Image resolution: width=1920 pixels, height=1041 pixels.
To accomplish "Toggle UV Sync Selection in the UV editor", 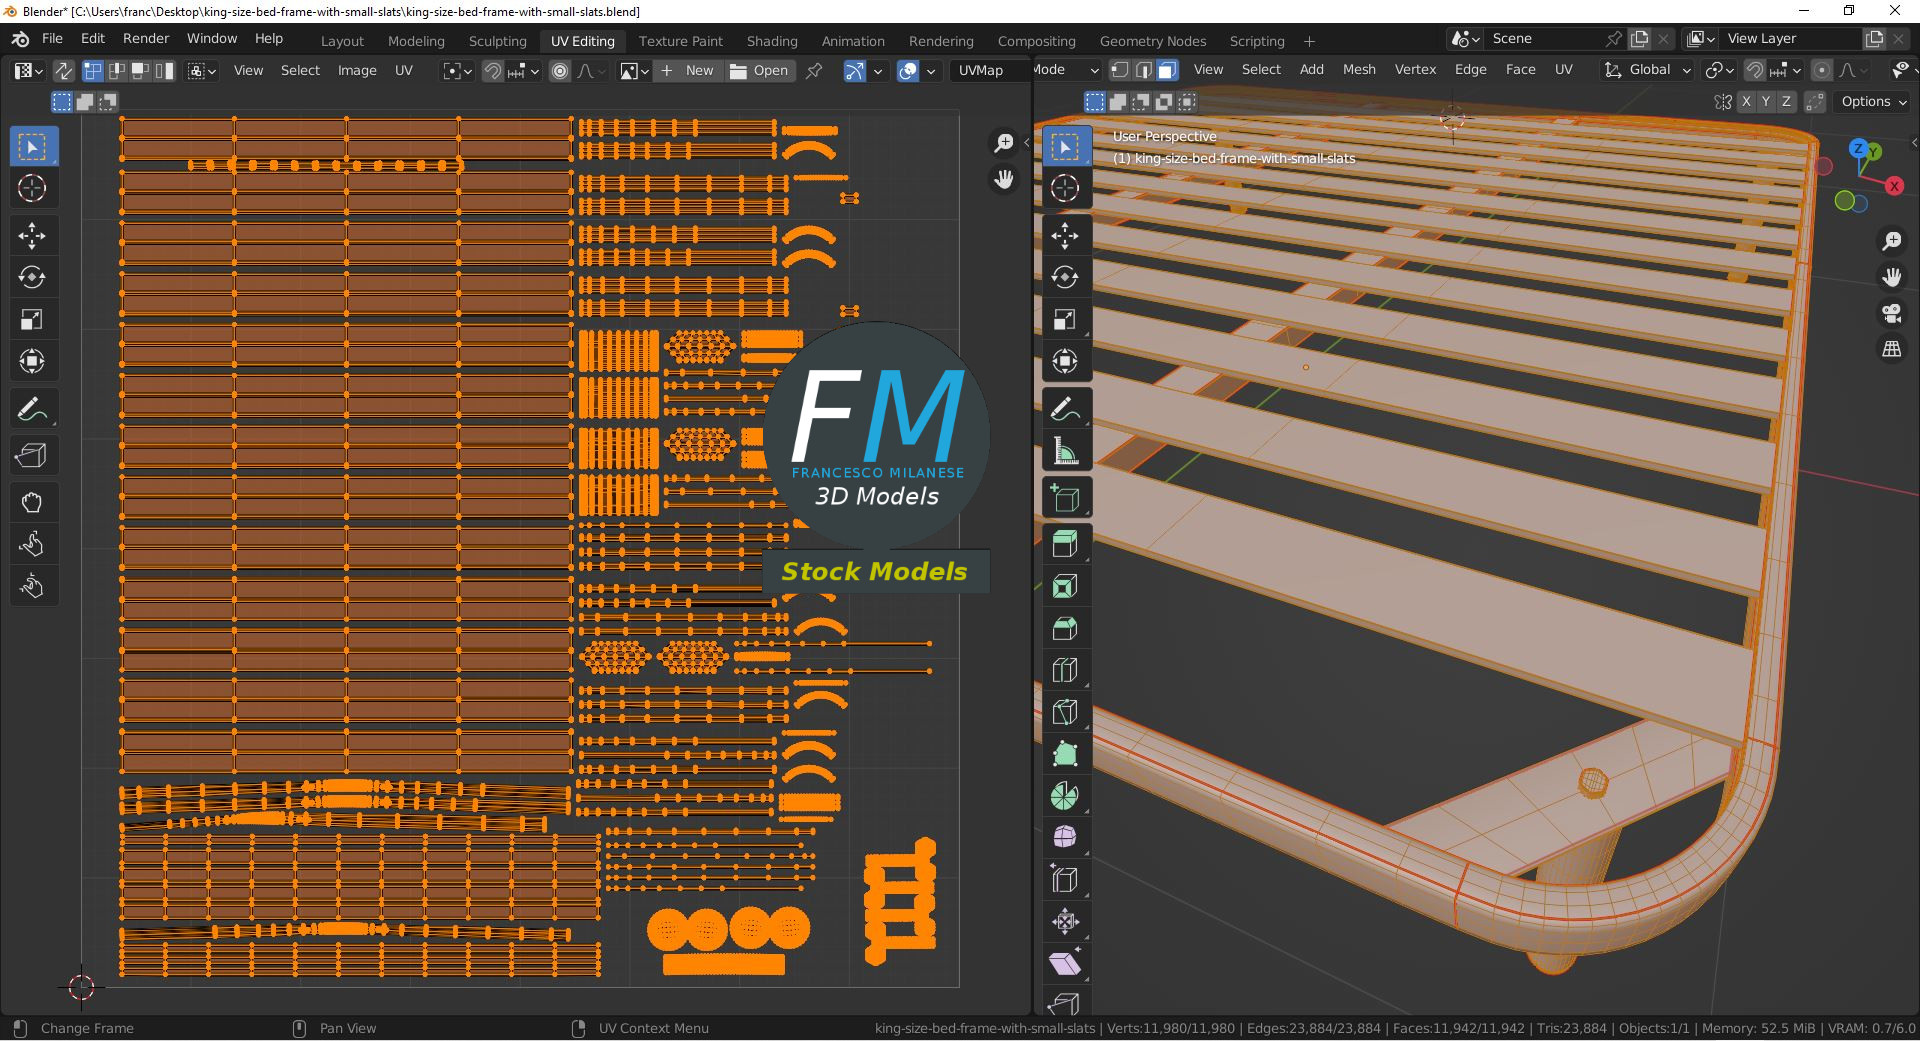I will [x=63, y=71].
